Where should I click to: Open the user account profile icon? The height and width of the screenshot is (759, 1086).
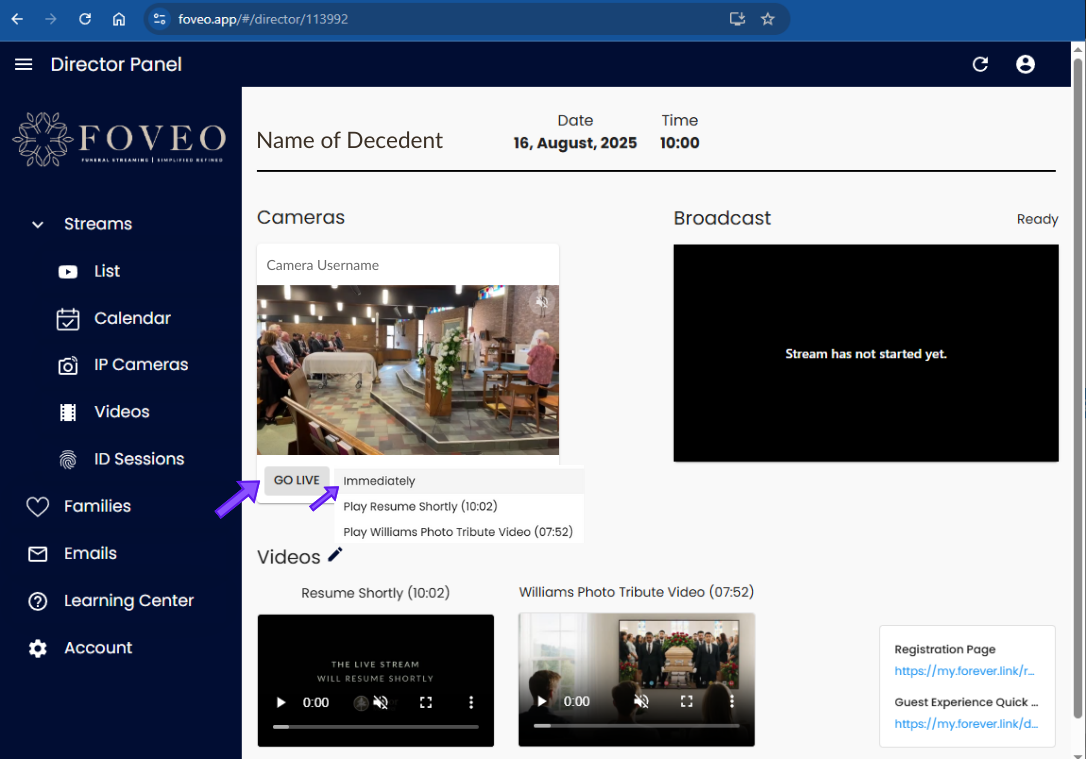(1025, 64)
